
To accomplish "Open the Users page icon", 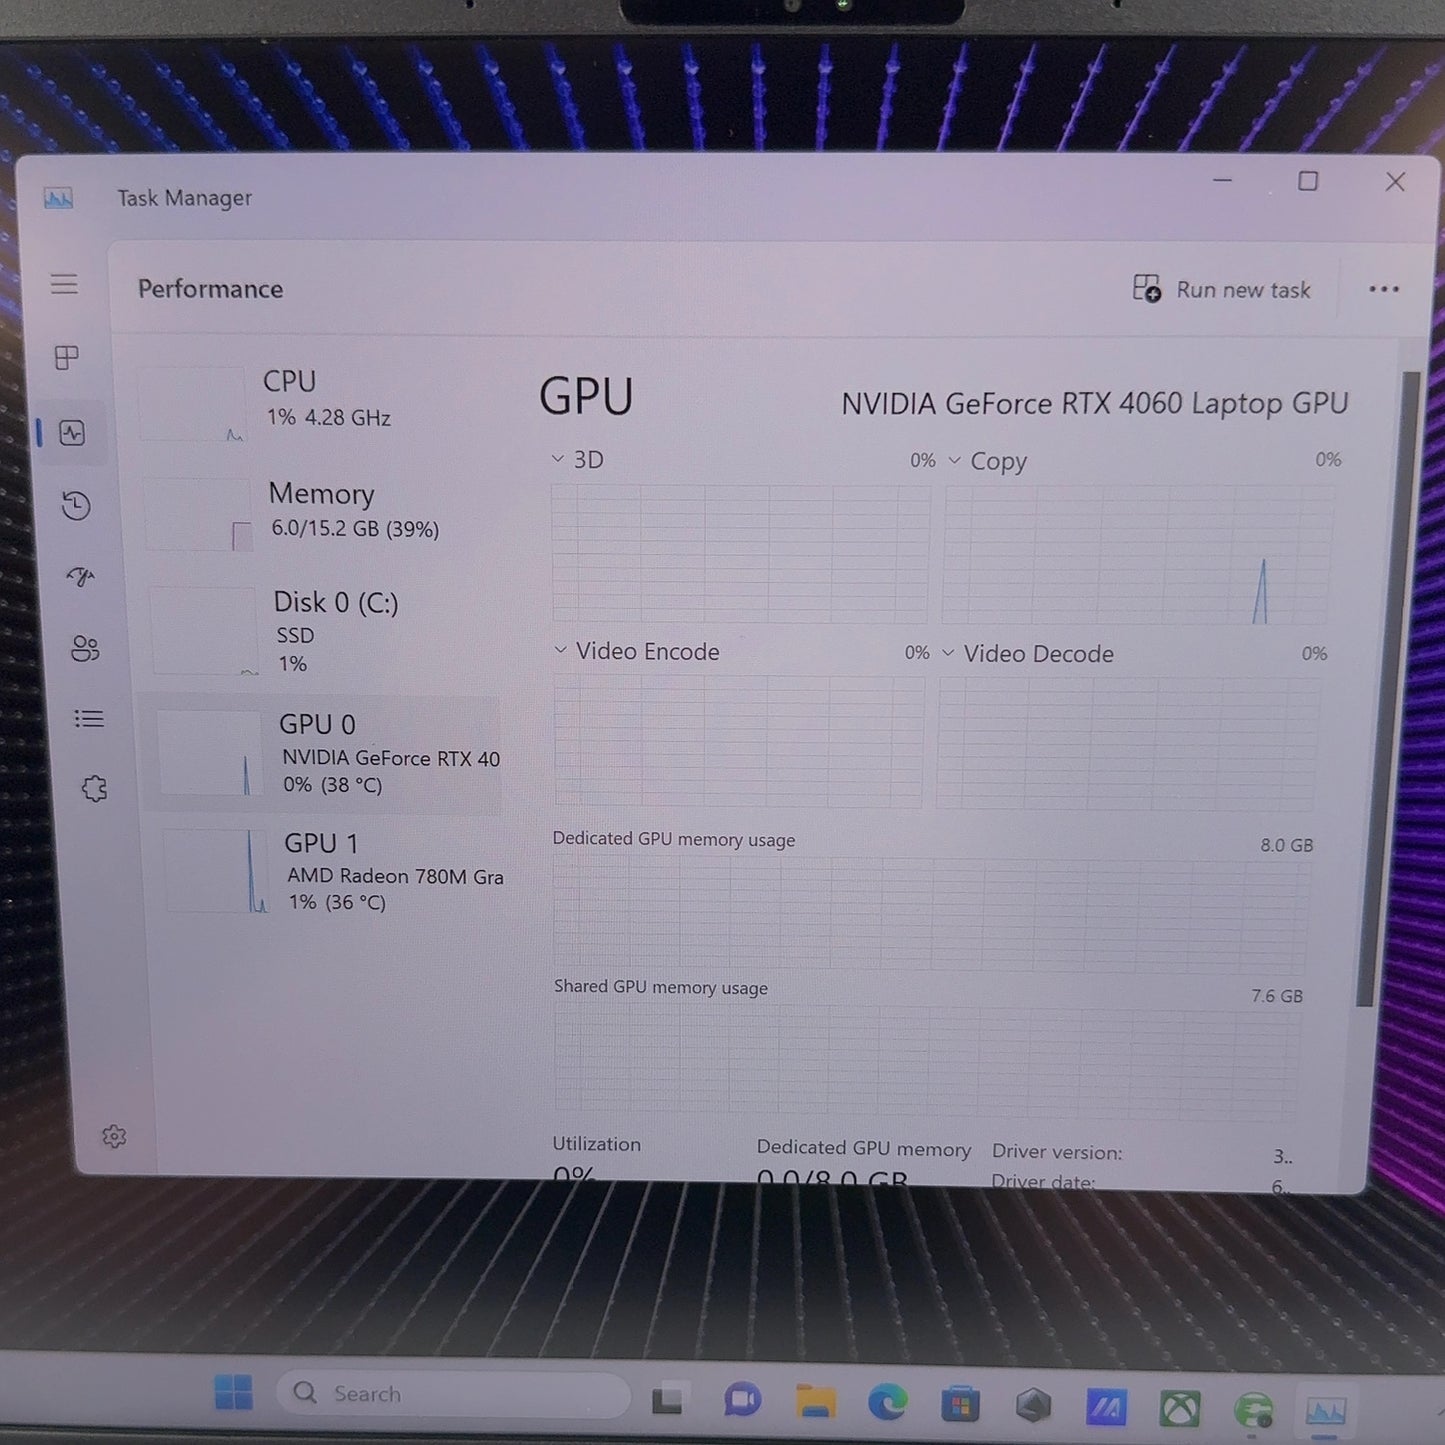I will (85, 649).
